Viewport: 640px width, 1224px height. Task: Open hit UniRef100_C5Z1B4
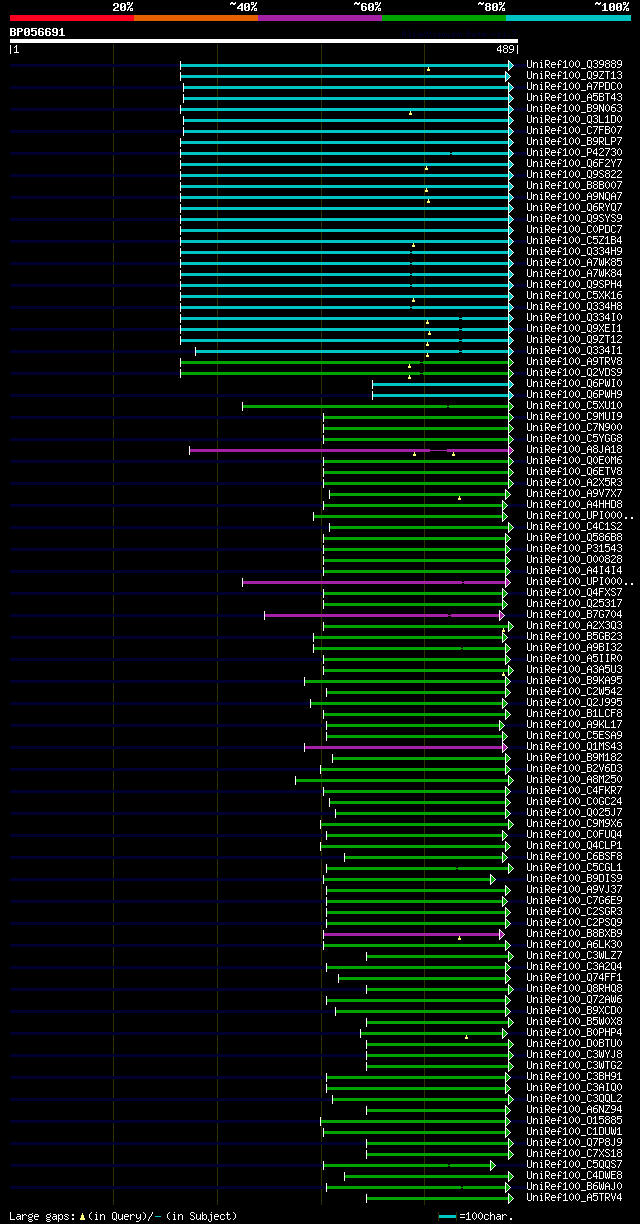574,240
